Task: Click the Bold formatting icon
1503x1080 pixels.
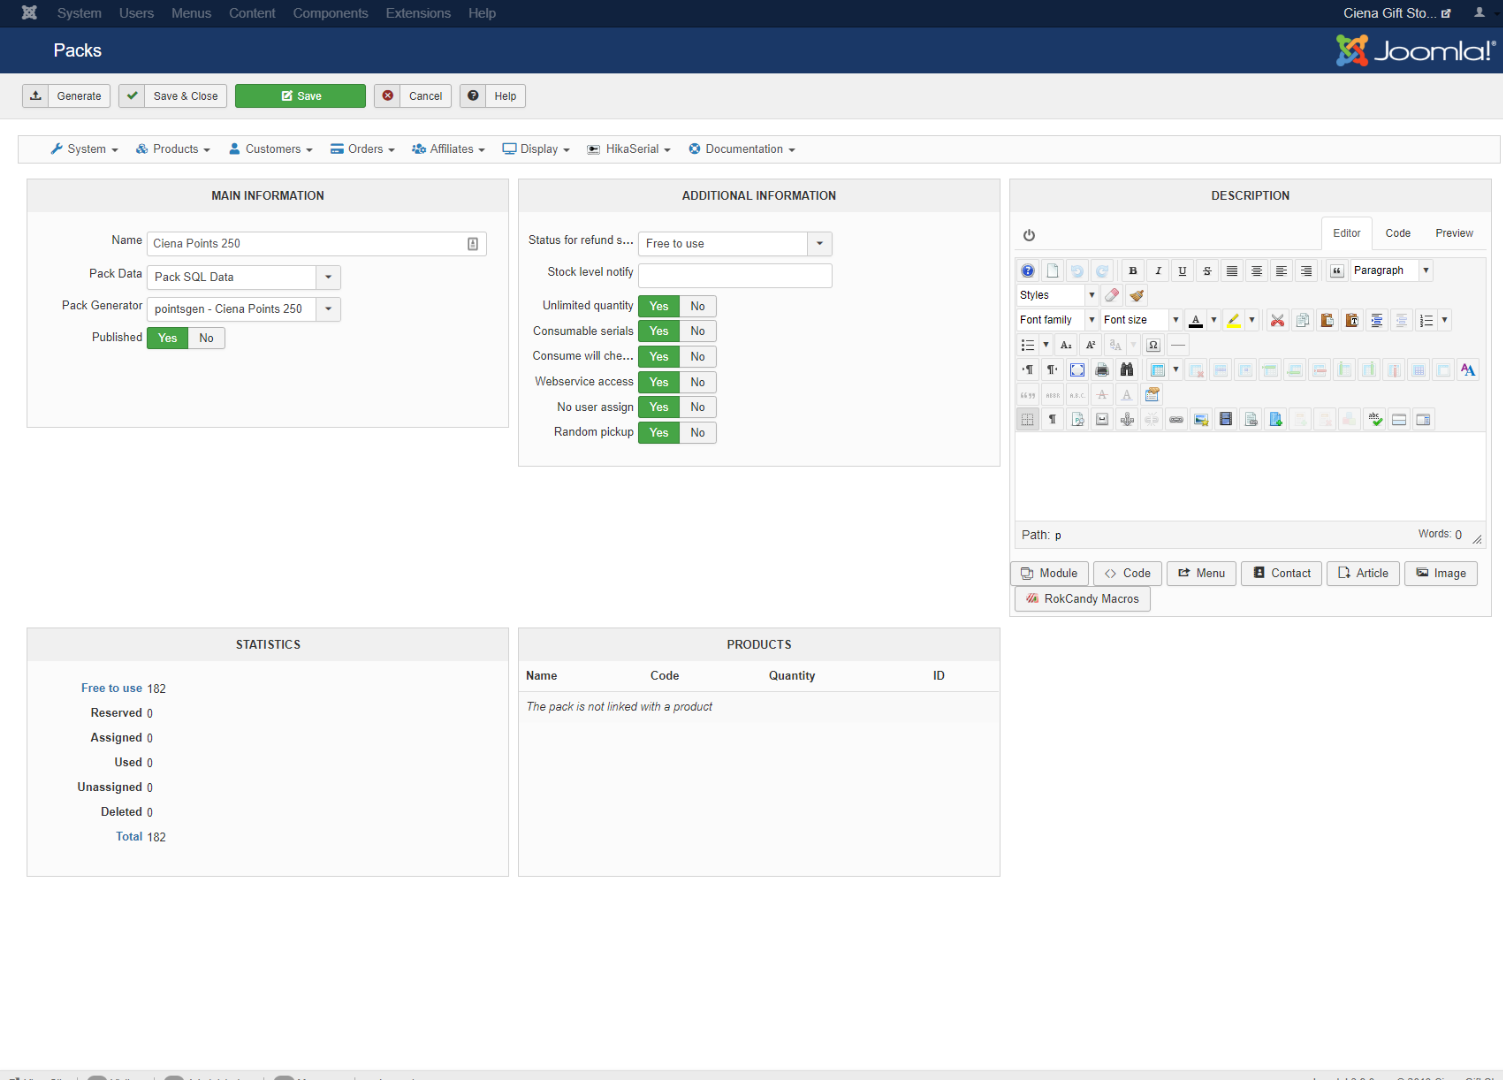Action: [x=1133, y=271]
